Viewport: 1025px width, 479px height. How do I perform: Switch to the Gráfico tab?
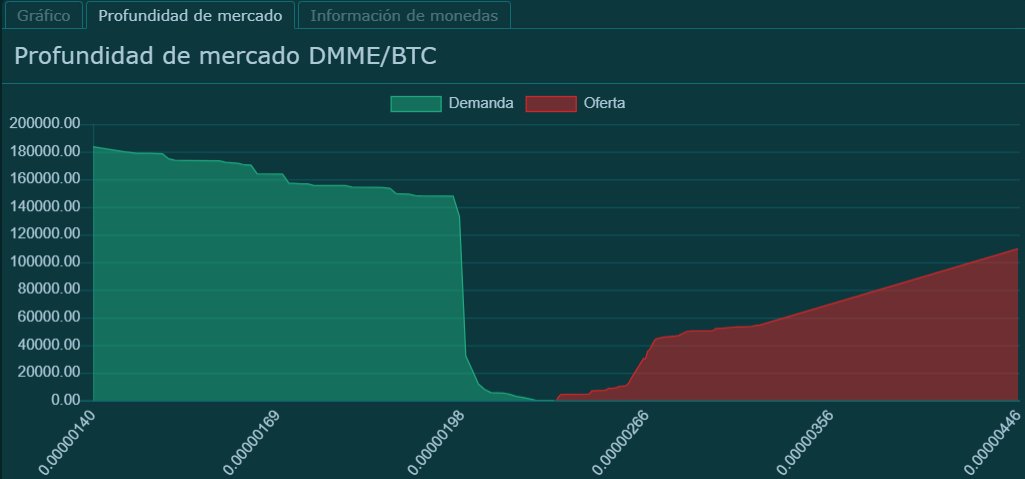44,16
